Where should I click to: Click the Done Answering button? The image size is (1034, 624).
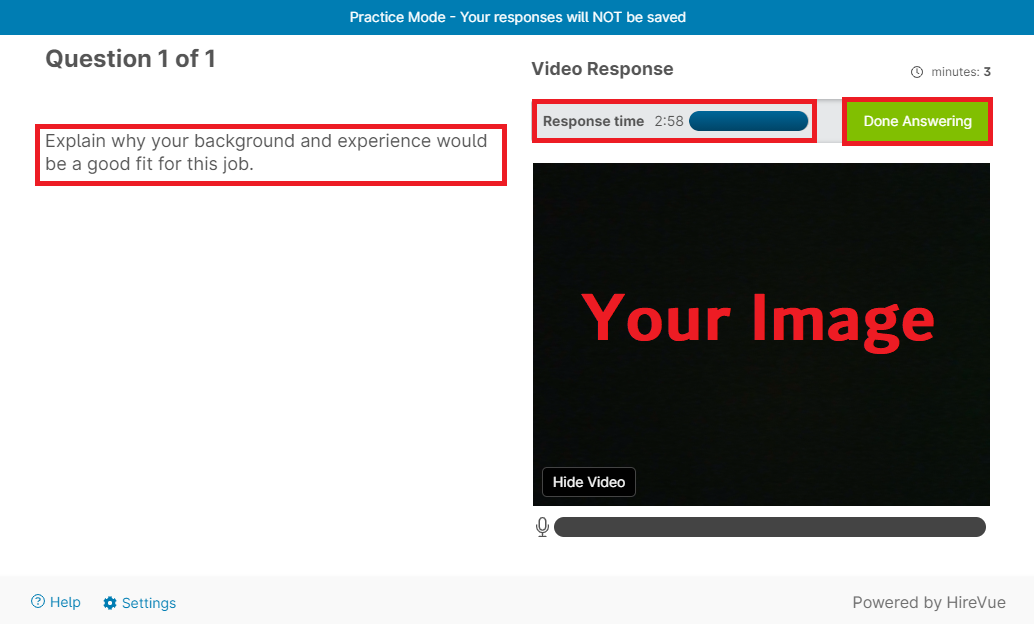[x=917, y=121]
